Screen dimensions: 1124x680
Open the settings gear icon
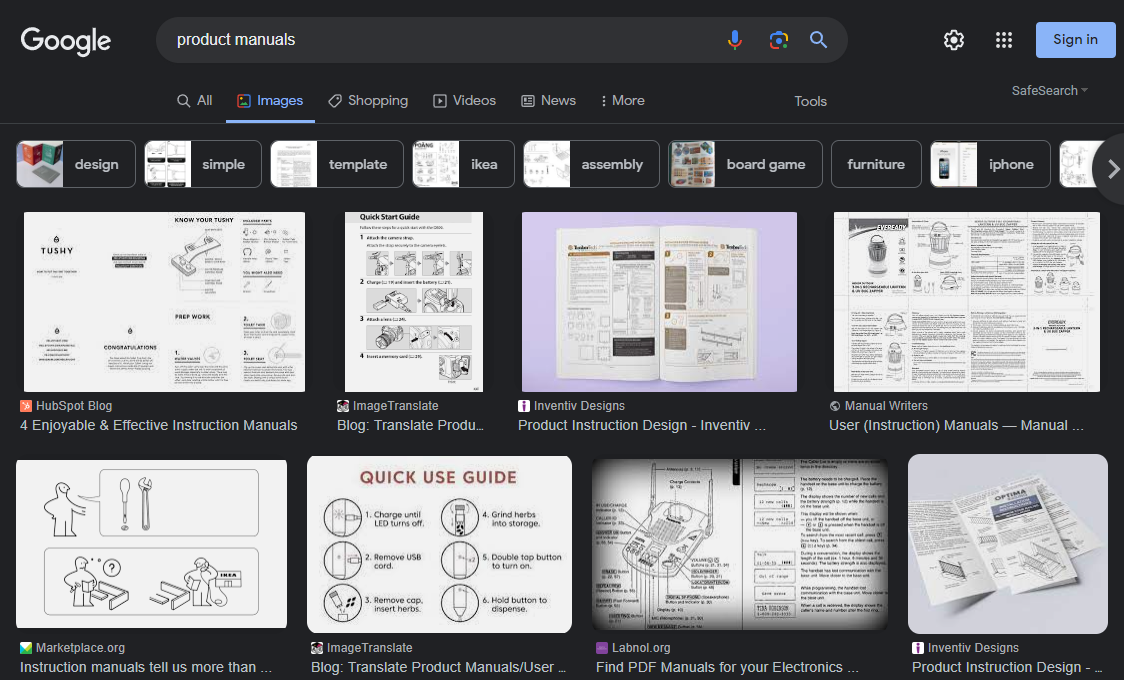pyautogui.click(x=953, y=40)
